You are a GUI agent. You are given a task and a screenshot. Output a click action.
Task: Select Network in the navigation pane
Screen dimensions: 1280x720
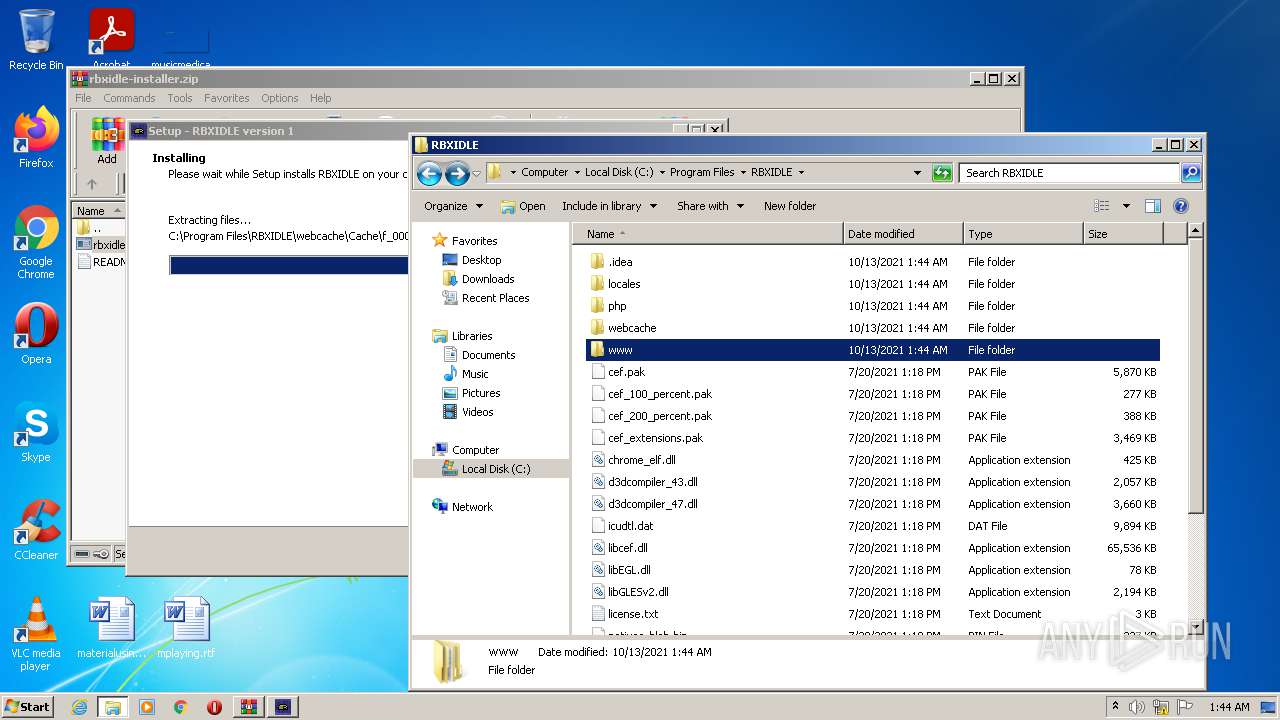(472, 507)
